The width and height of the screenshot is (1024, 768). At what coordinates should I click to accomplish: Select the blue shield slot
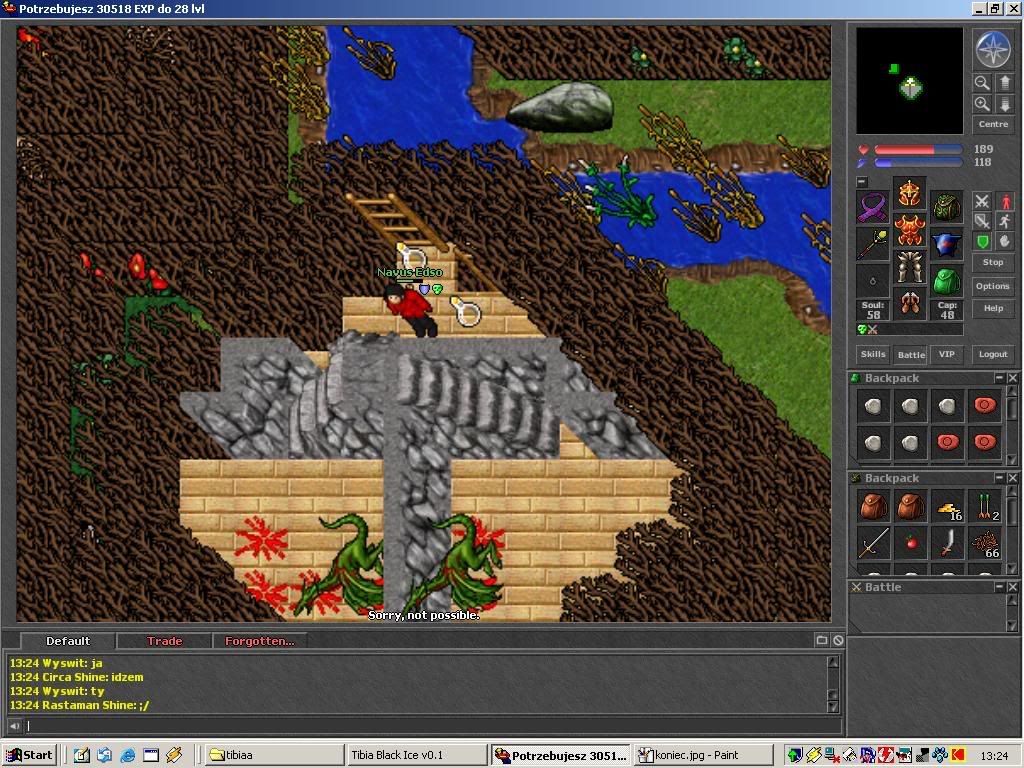point(947,244)
